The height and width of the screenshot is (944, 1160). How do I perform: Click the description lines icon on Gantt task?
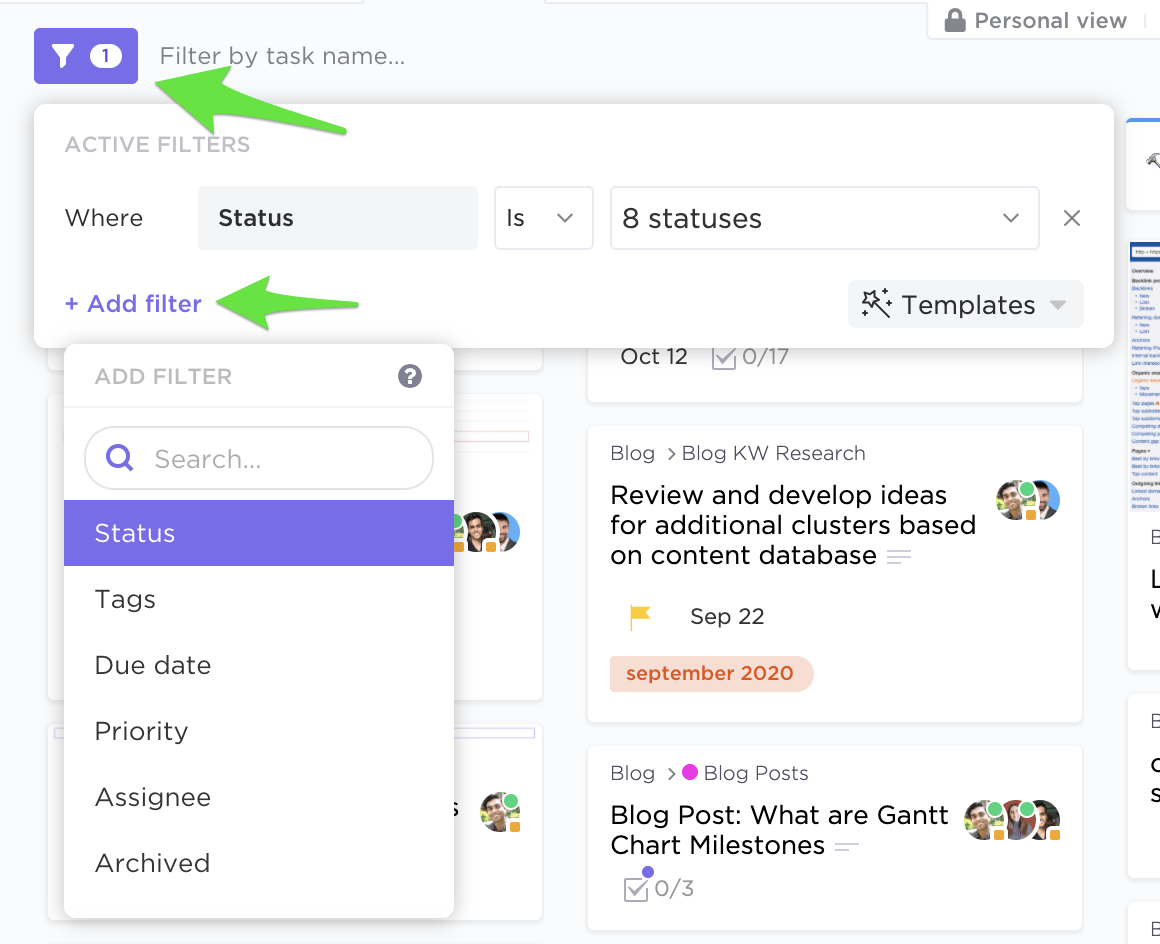coord(847,847)
